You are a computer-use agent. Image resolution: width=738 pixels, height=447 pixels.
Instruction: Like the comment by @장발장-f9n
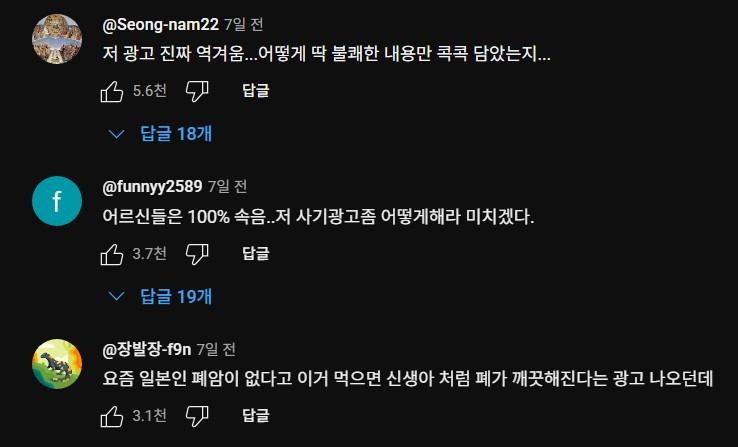coord(112,416)
